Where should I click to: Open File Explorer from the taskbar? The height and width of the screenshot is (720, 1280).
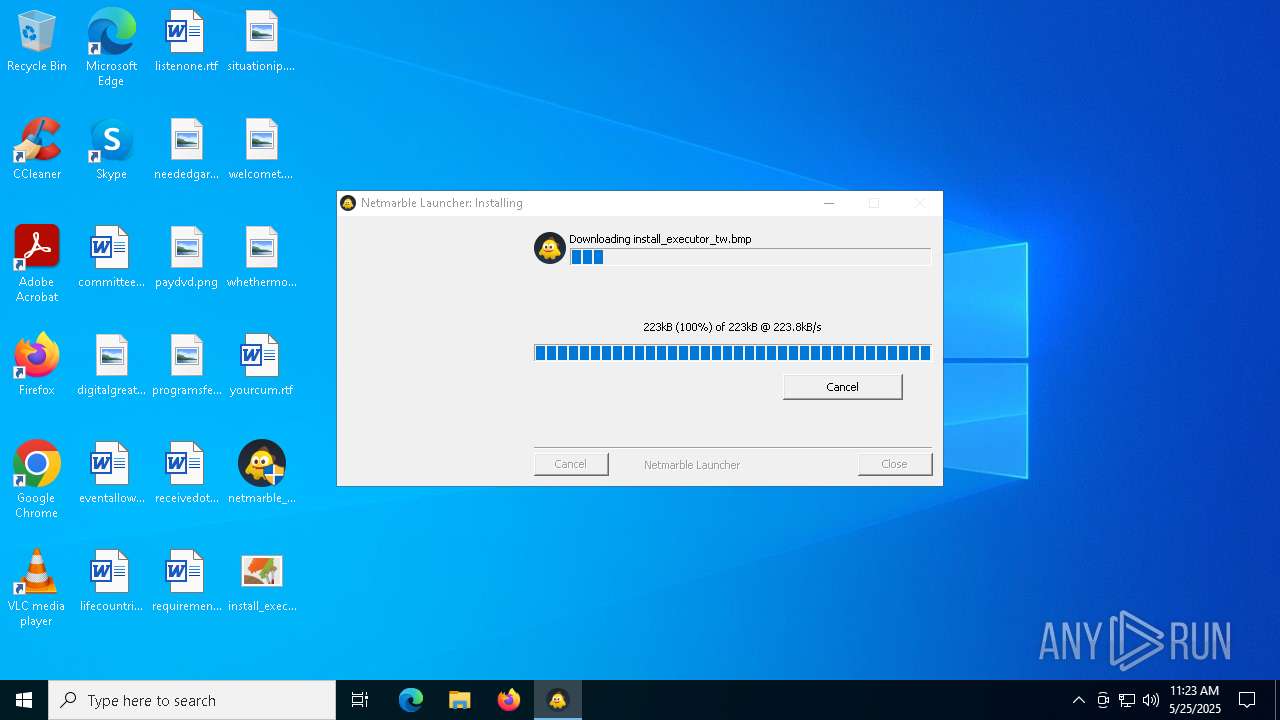click(460, 700)
